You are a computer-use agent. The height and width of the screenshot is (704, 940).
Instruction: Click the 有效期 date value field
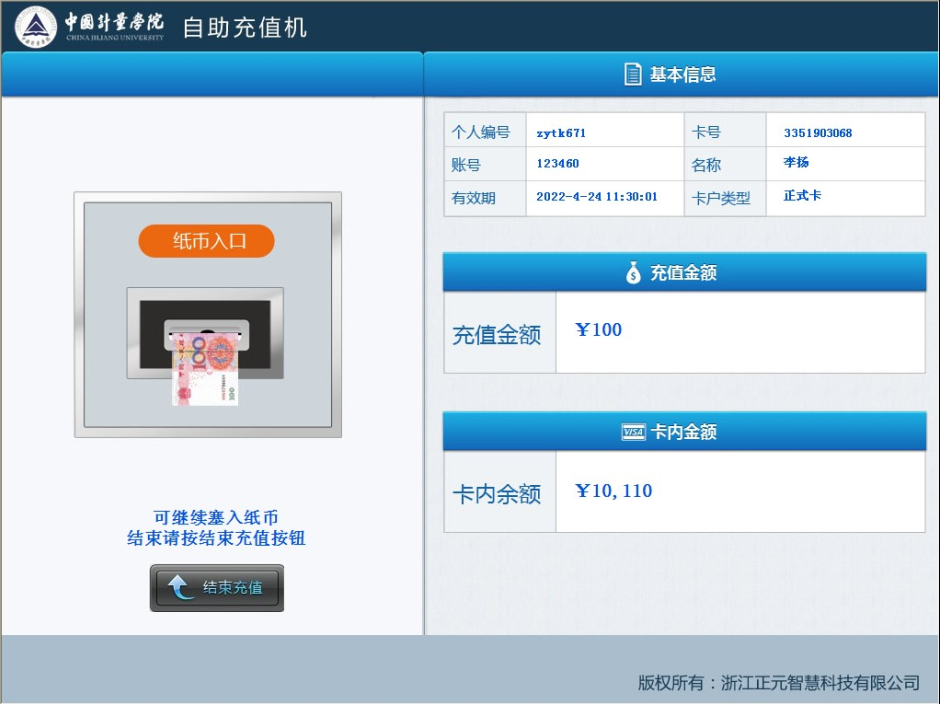point(604,197)
